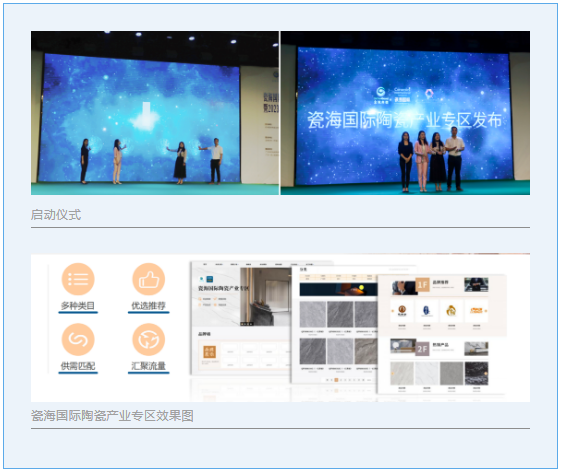Click the highlighted orange pagination page button

pos(336,380)
